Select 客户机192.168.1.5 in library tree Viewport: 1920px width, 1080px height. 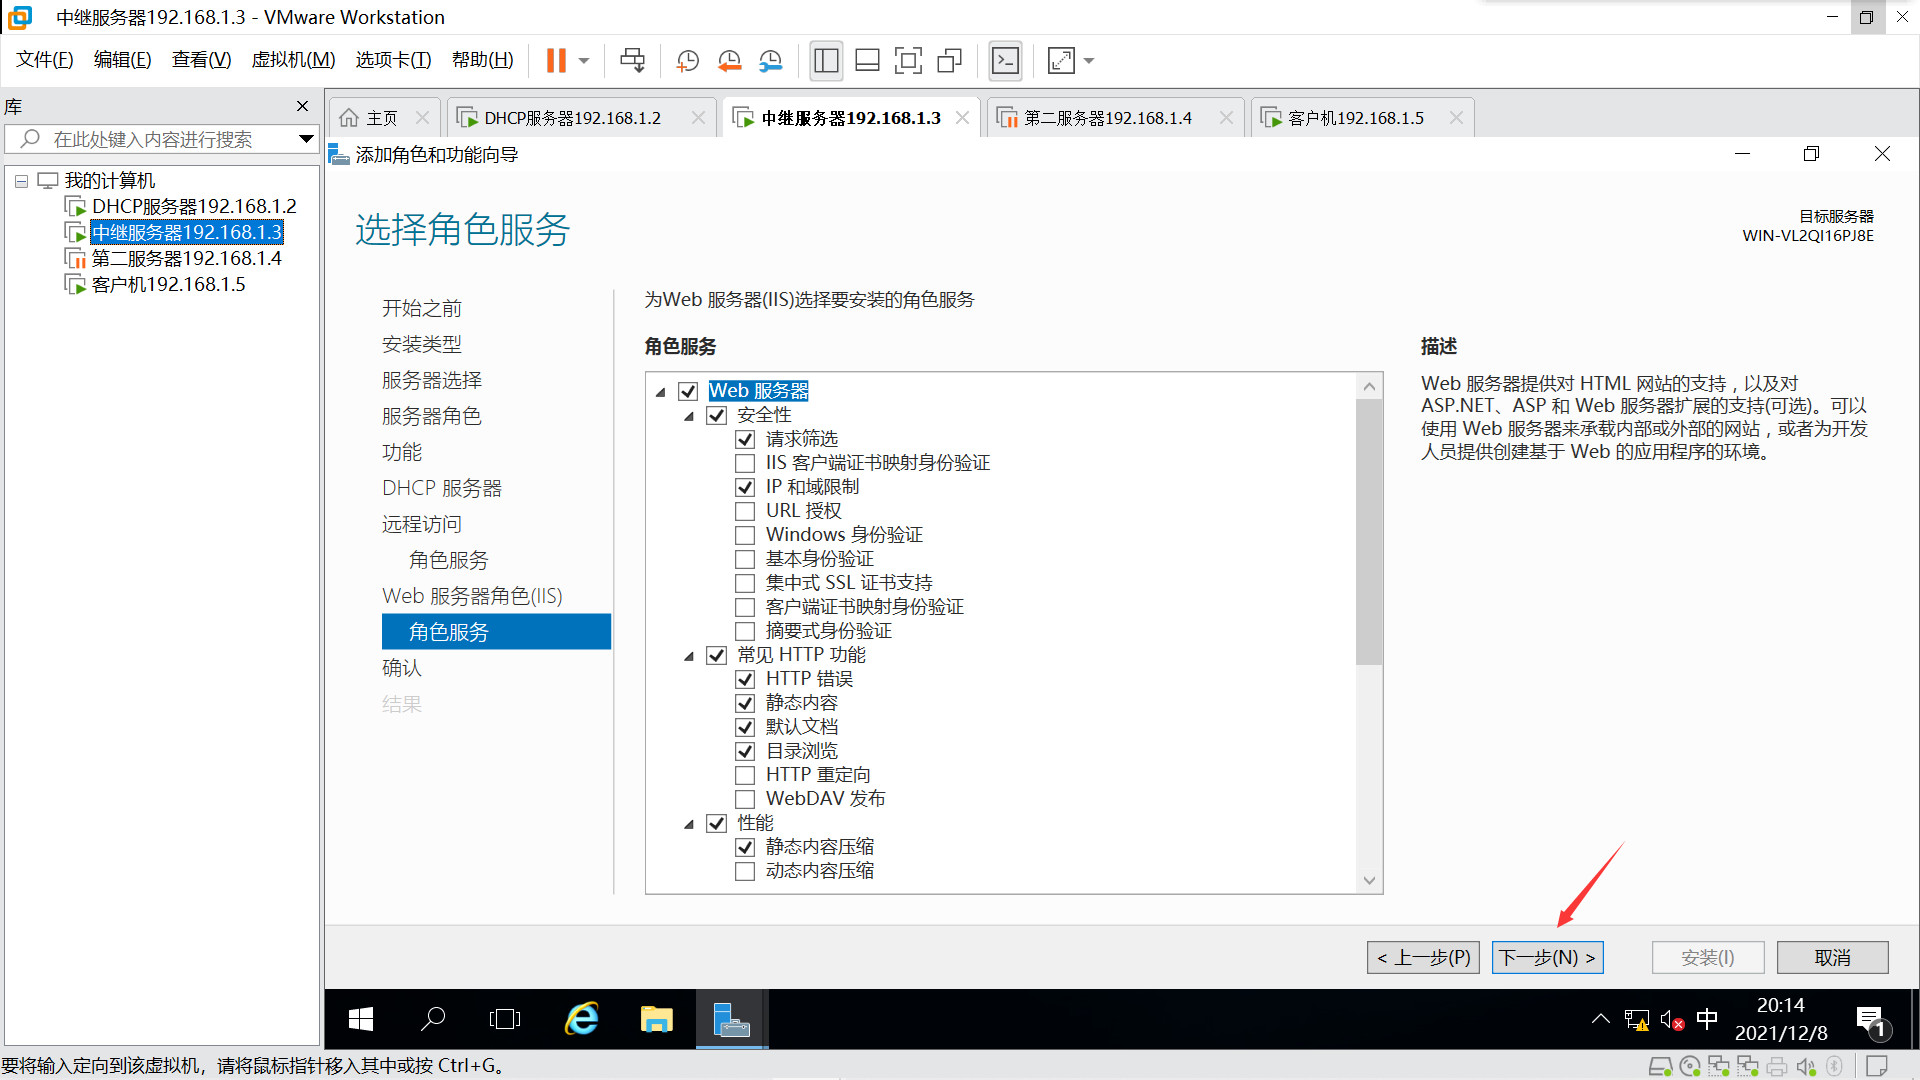click(x=168, y=285)
